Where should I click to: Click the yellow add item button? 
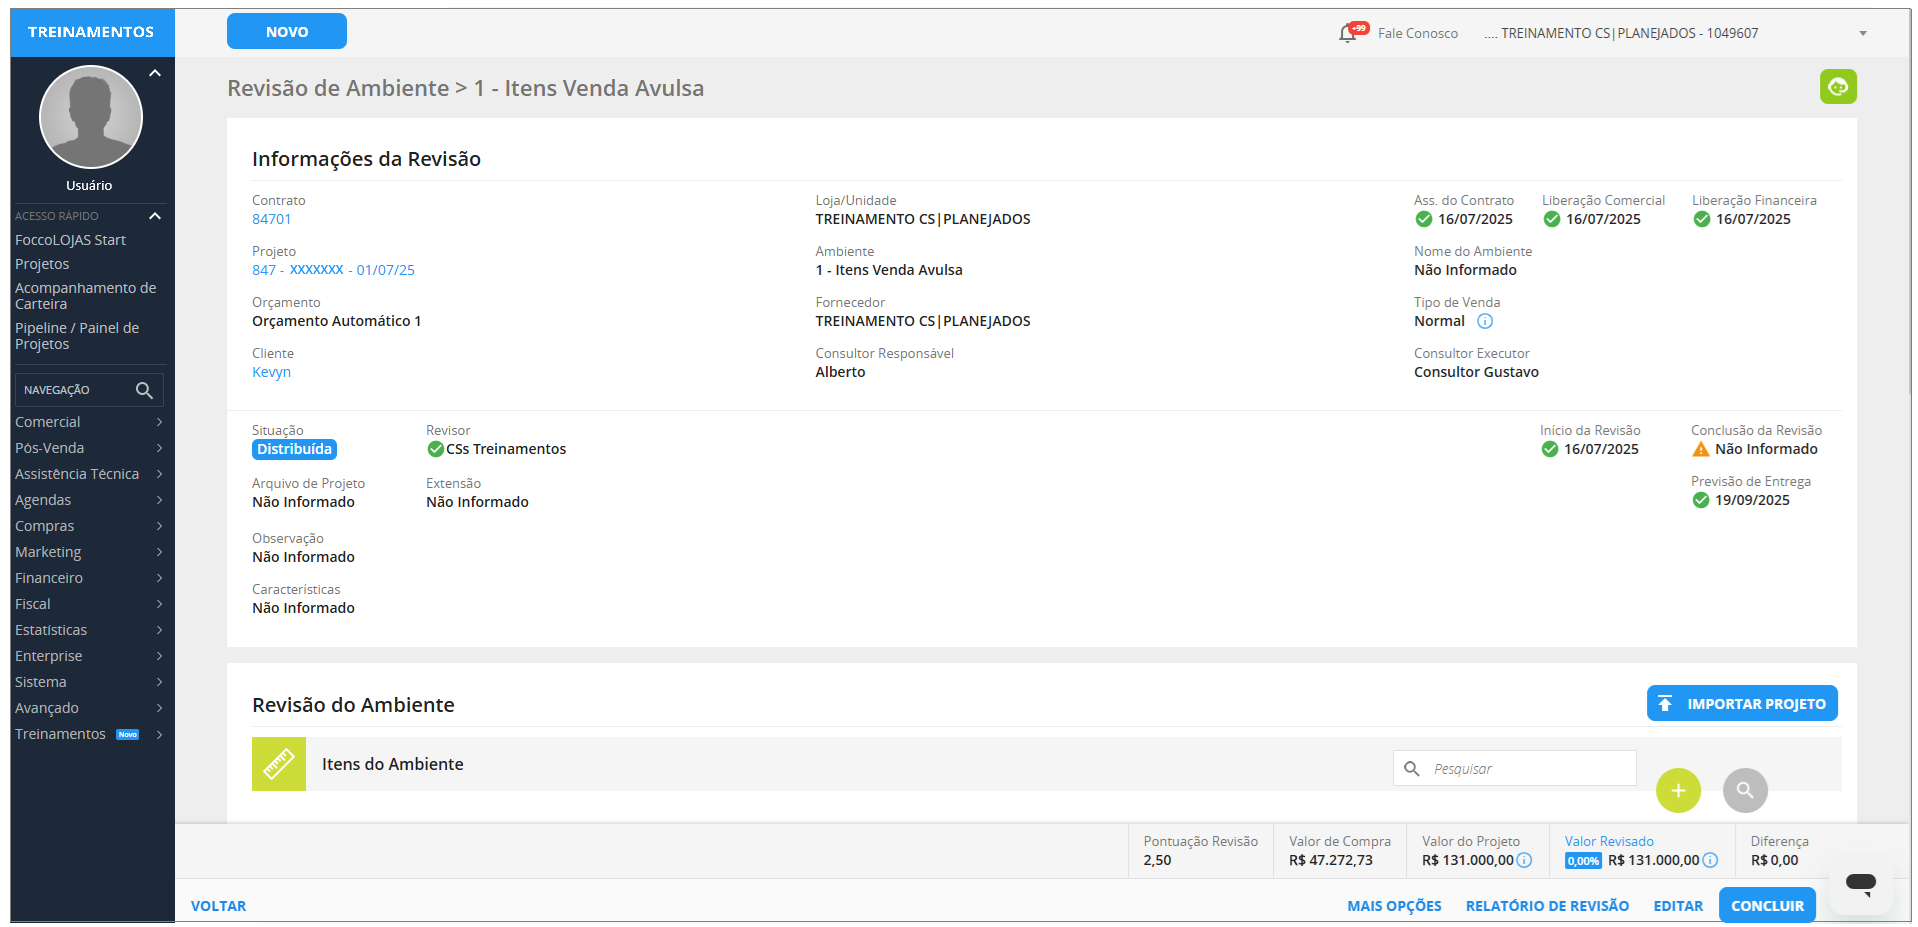click(x=1677, y=790)
